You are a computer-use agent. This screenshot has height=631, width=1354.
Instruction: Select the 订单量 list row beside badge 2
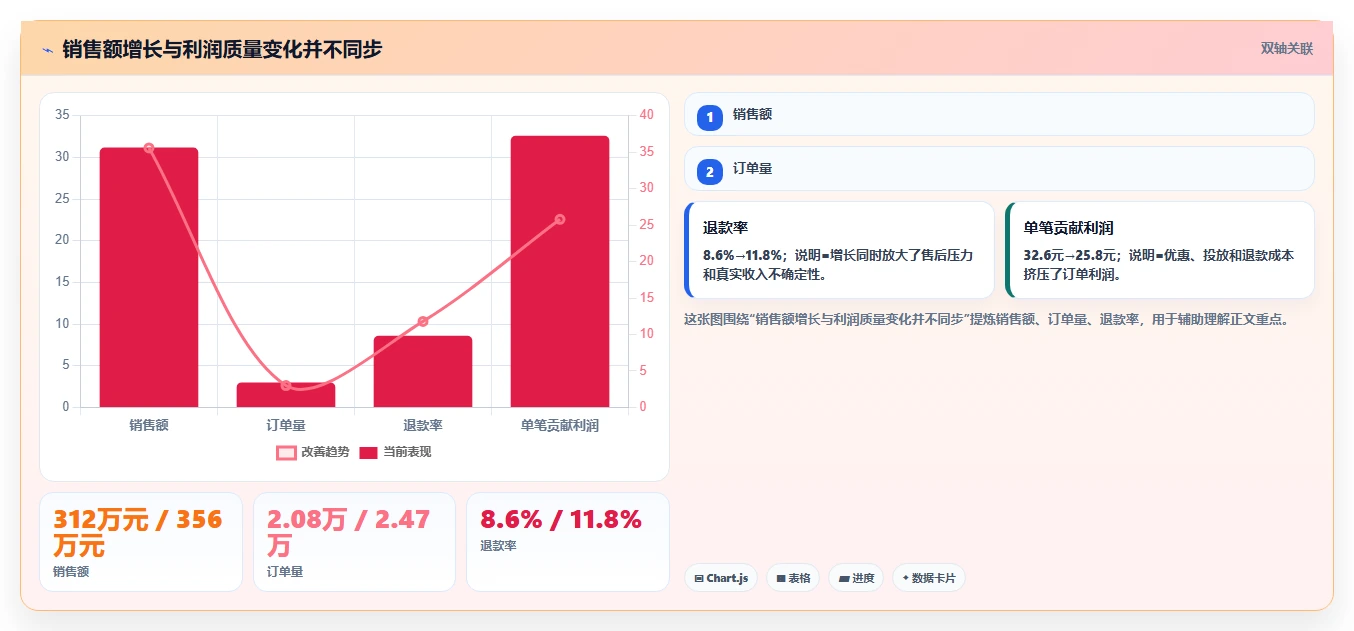[x=1000, y=168]
